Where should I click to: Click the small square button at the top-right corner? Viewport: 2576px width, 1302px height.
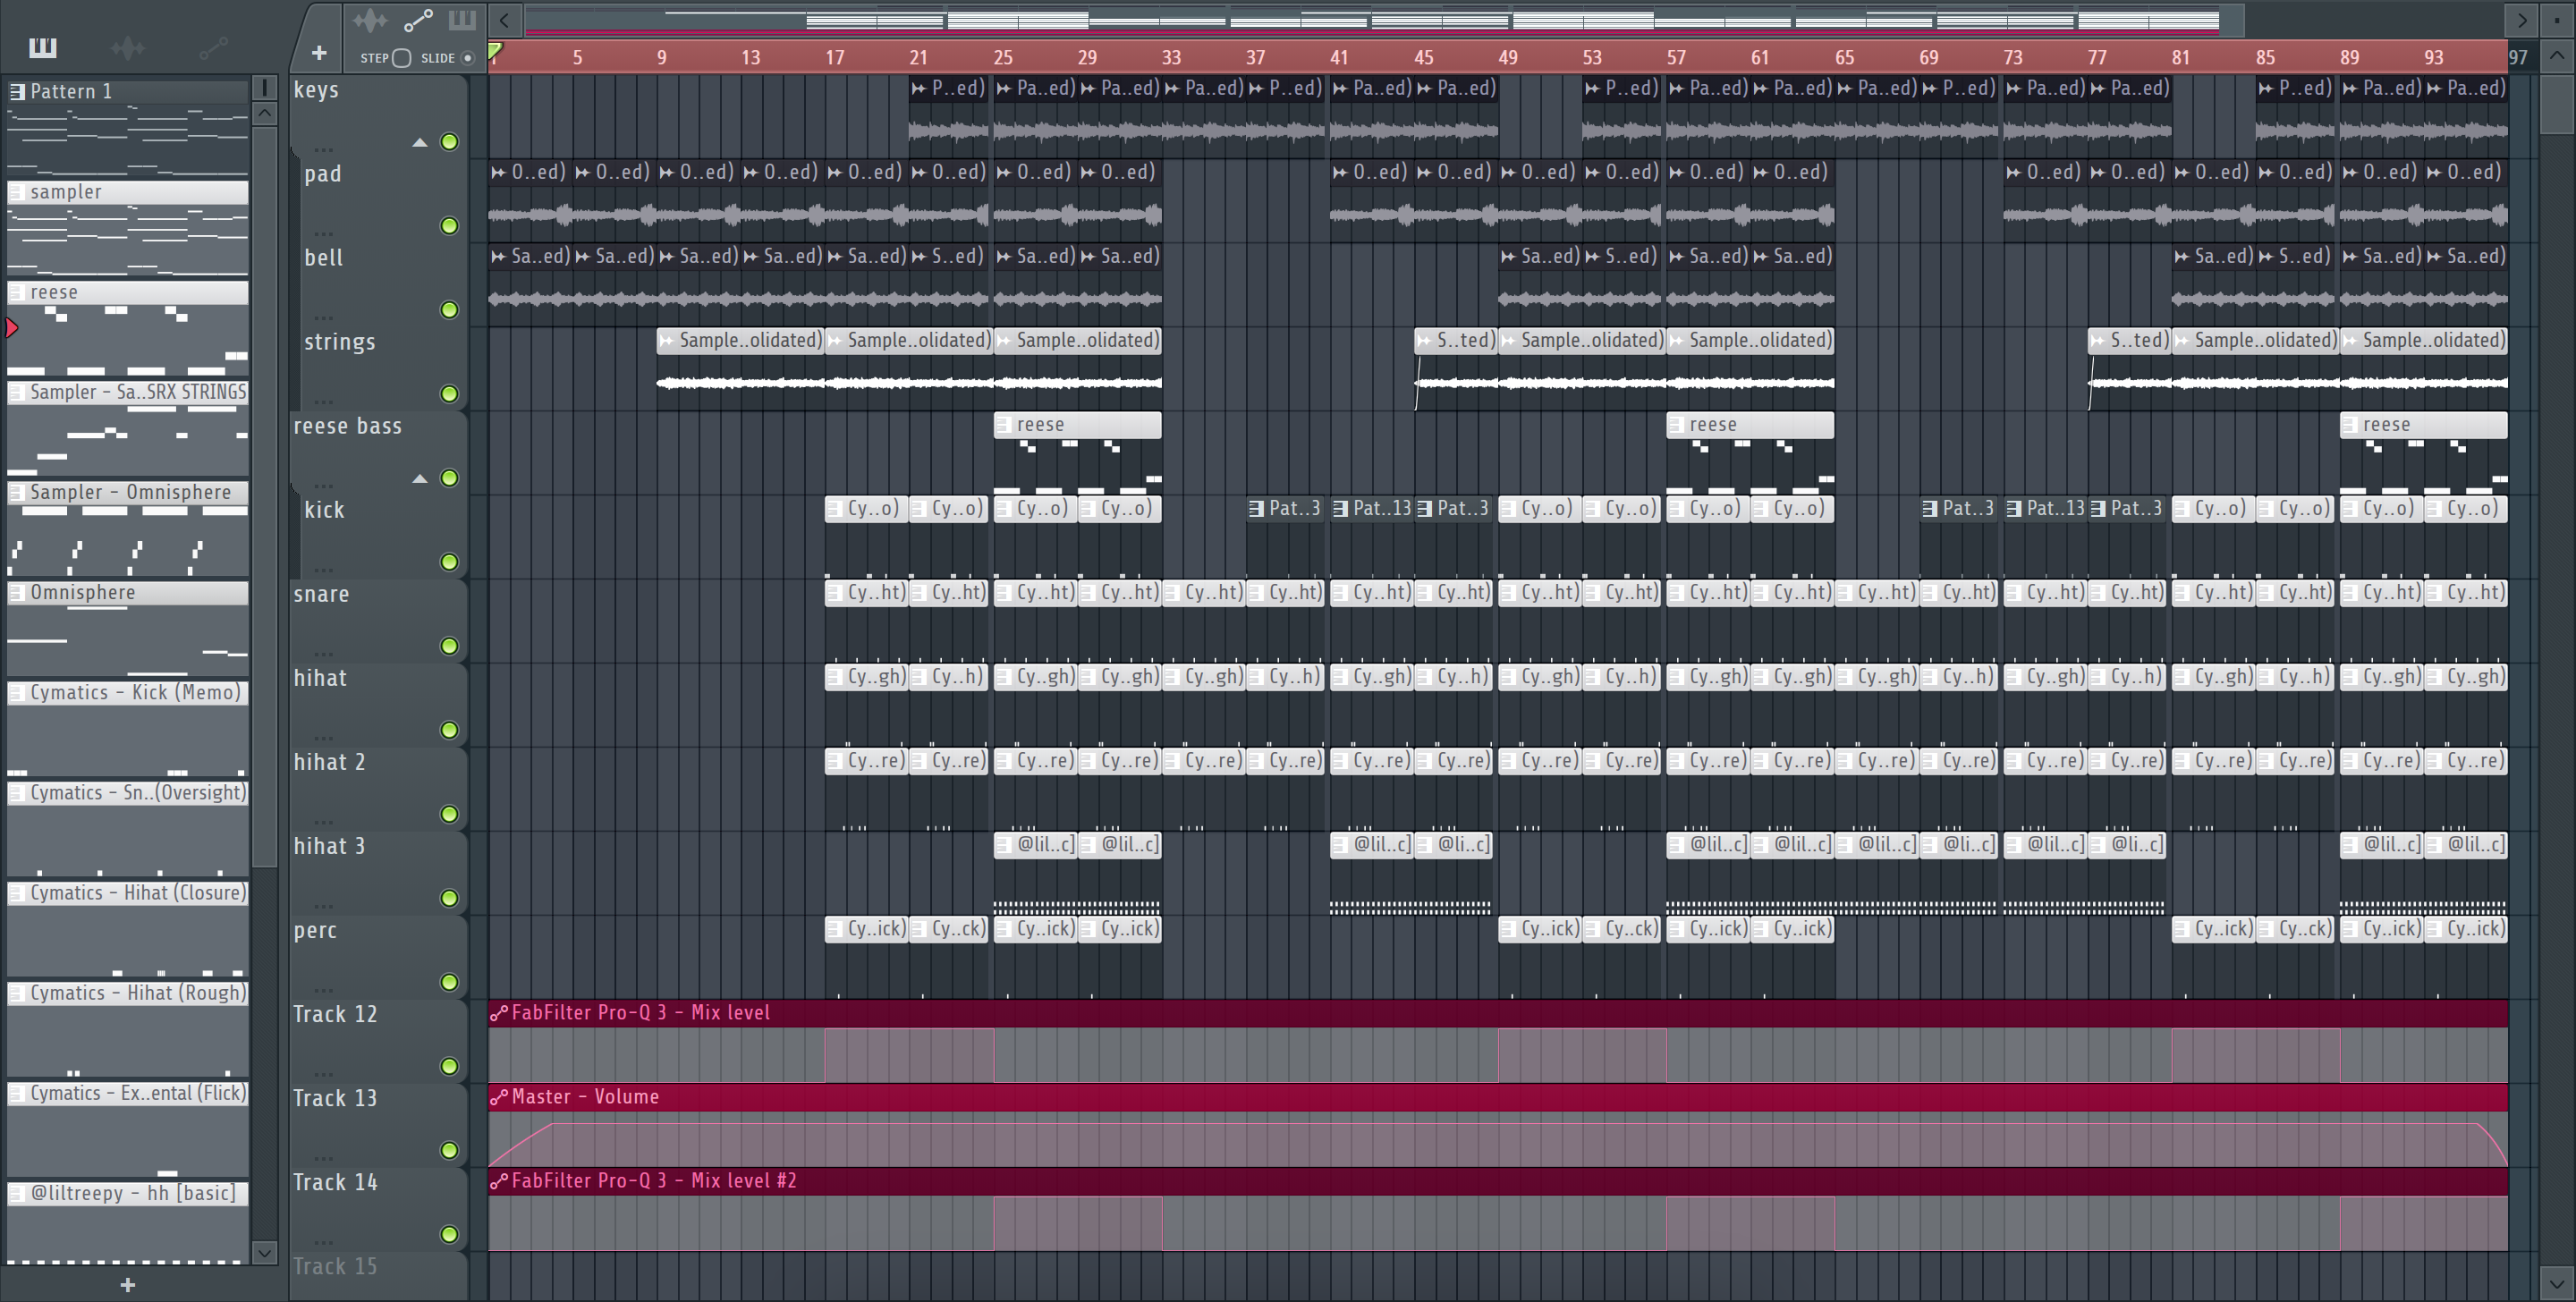click(x=2557, y=19)
